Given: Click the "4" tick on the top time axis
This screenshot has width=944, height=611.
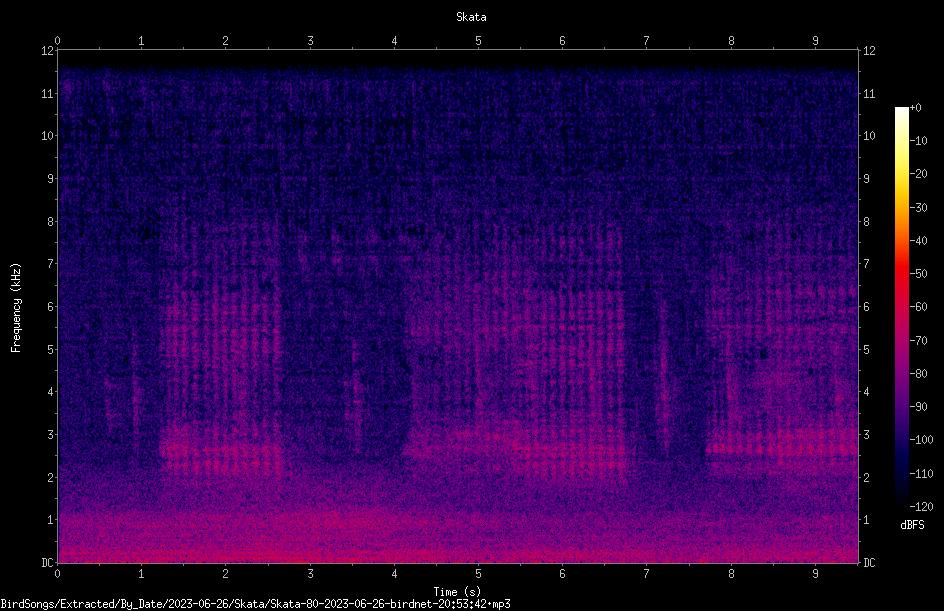Looking at the screenshot, I should click(x=394, y=41).
